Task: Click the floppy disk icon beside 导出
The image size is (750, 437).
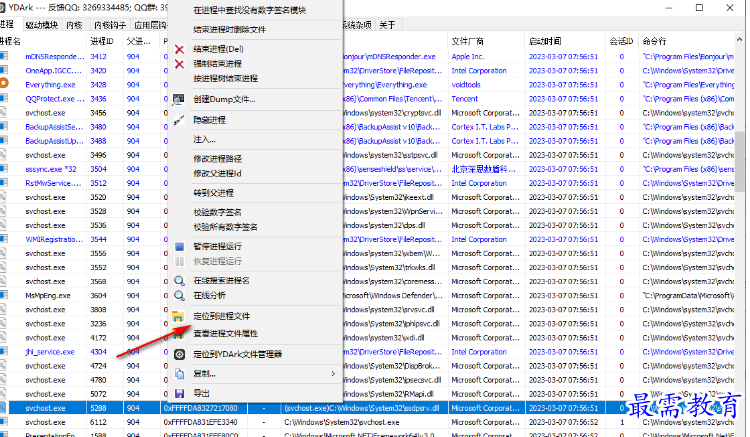Action: (179, 393)
